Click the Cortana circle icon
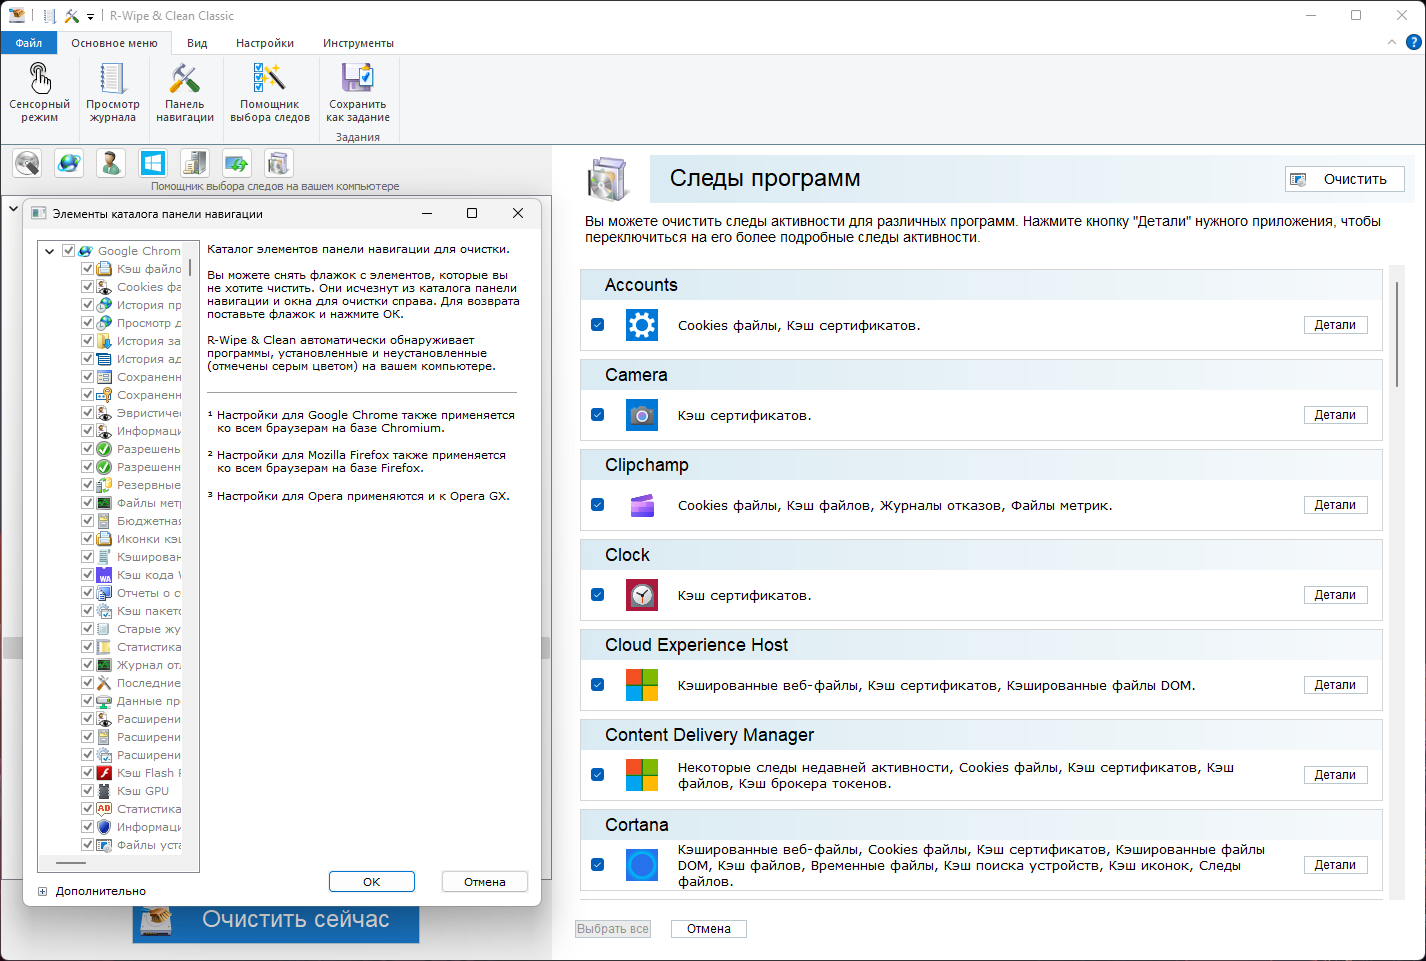The width and height of the screenshot is (1426, 961). 642,865
